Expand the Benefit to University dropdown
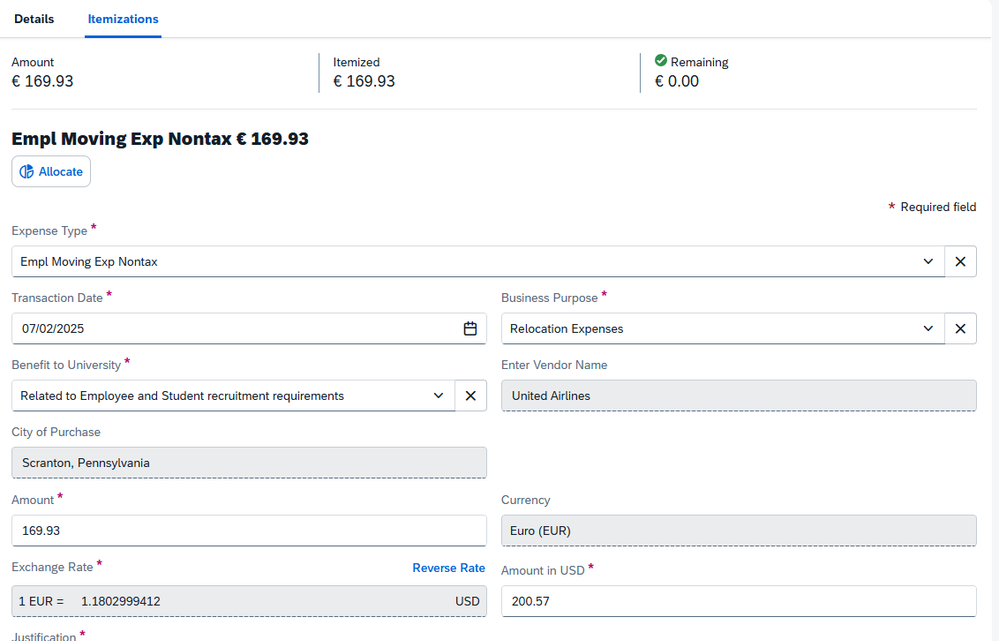Viewport: 999px width, 641px height. tap(438, 396)
